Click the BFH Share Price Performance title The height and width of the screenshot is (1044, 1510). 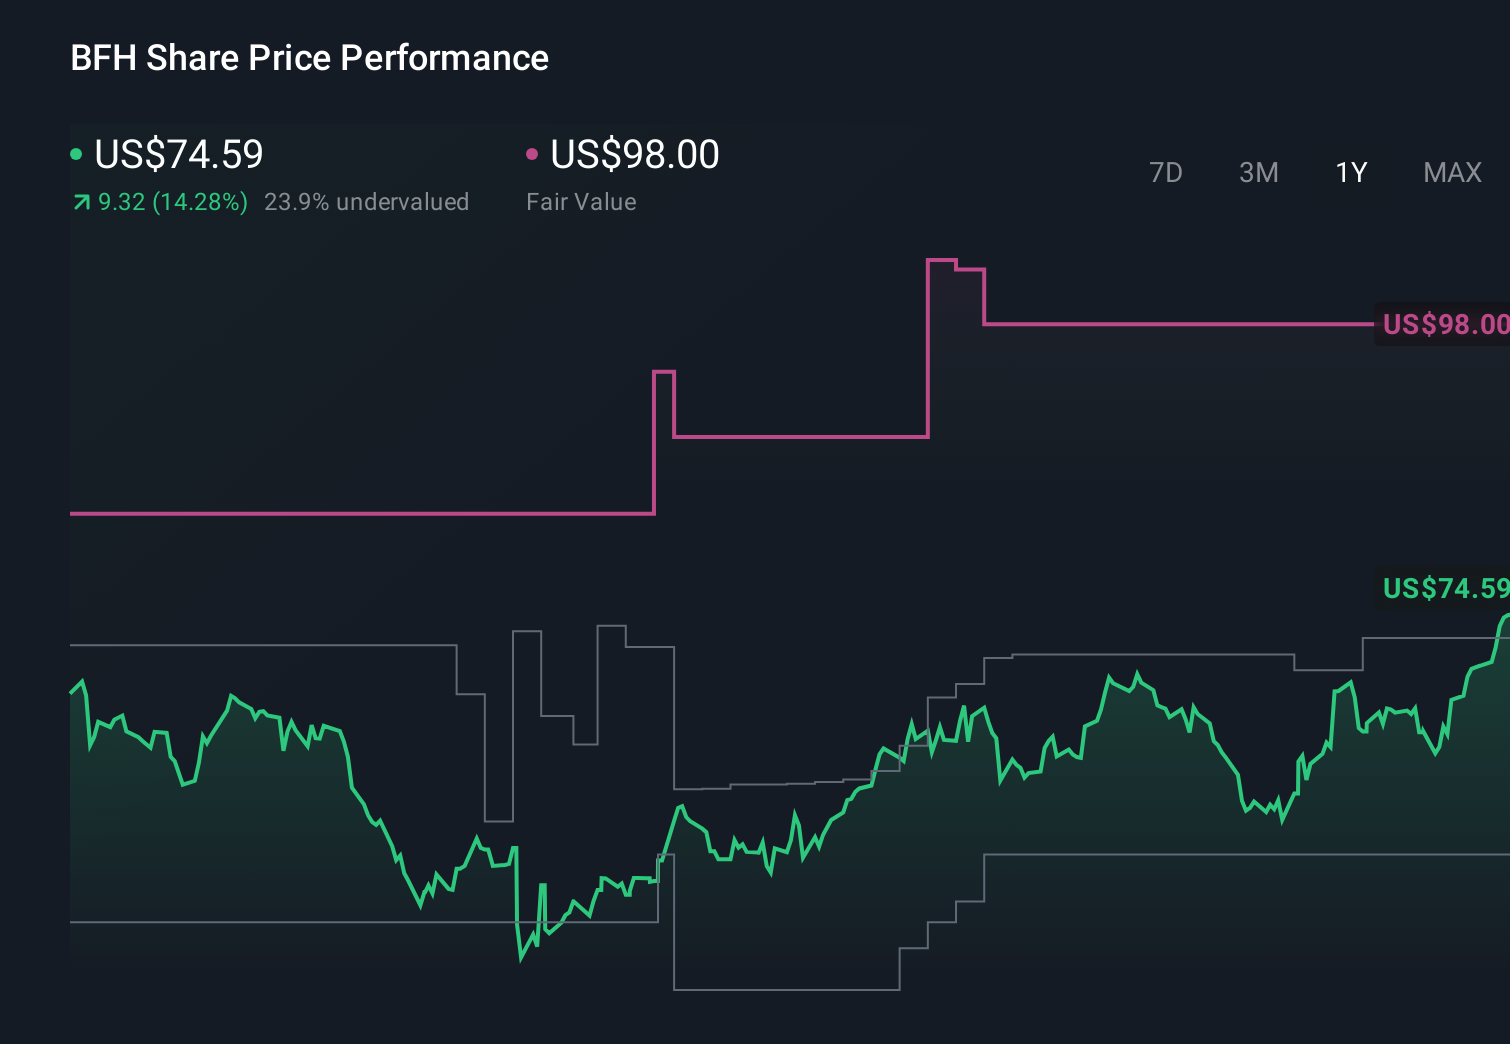pyautogui.click(x=308, y=58)
